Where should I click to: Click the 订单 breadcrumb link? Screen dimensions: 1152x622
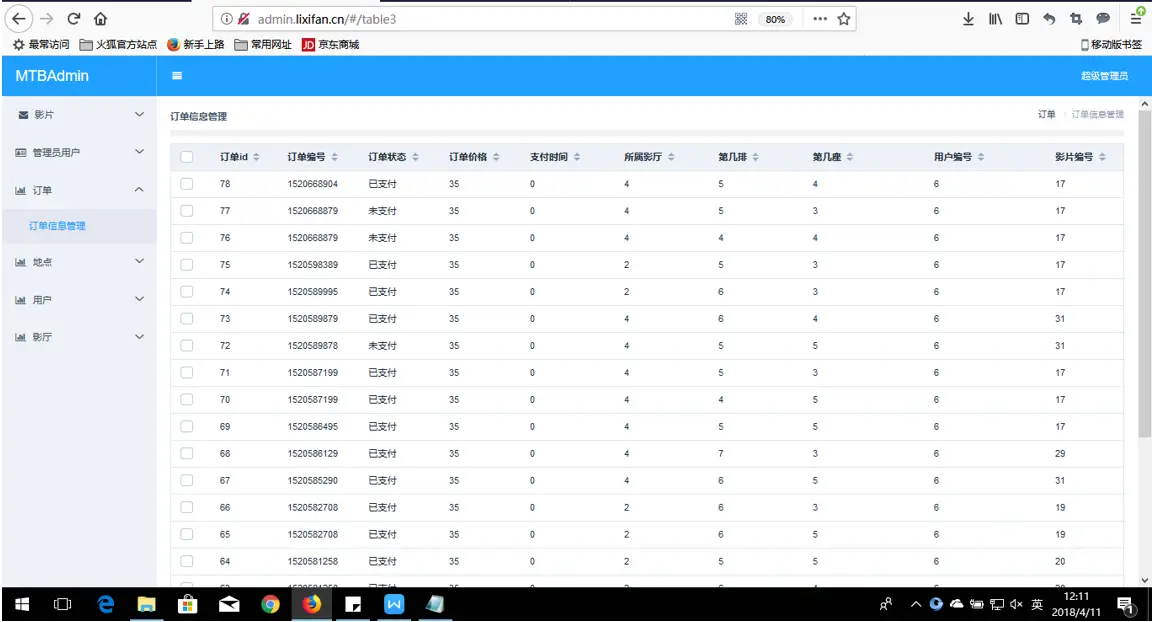[1046, 115]
